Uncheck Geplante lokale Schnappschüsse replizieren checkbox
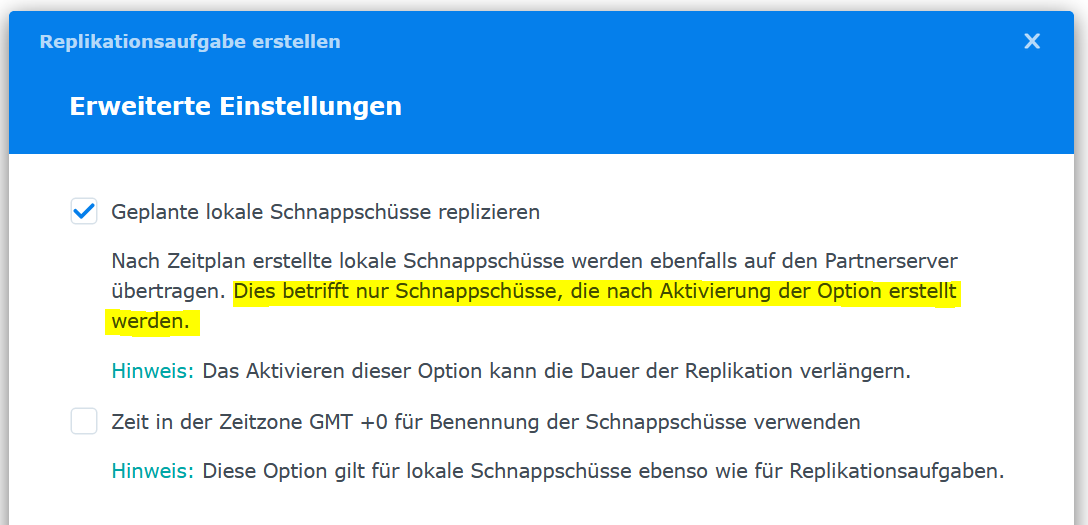The height and width of the screenshot is (525, 1088). 84,211
